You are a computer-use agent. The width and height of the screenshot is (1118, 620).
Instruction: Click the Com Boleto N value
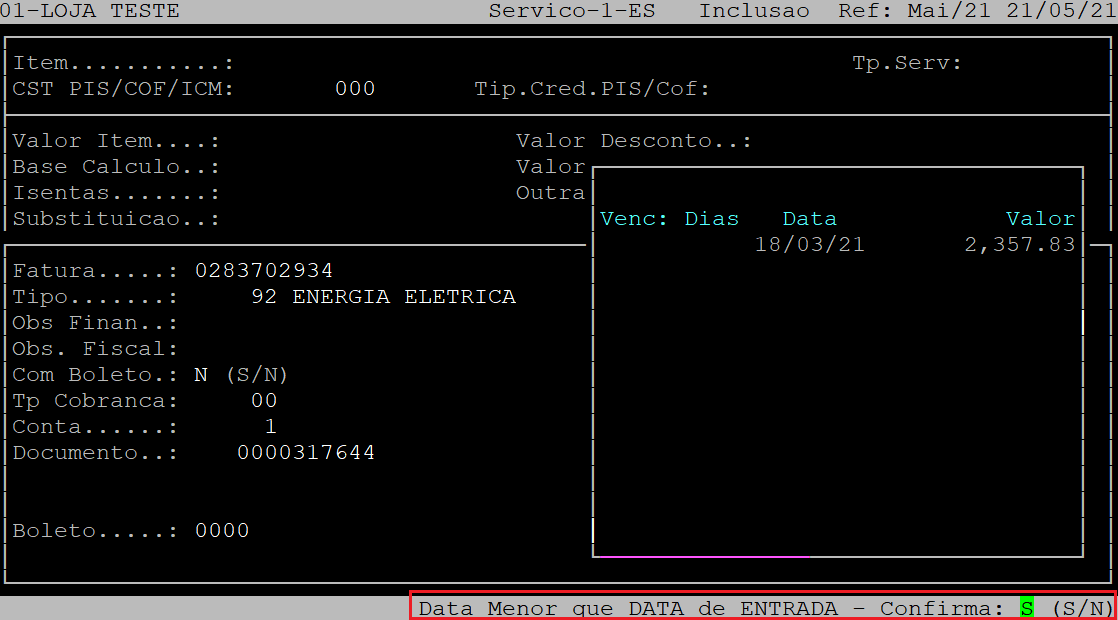201,375
